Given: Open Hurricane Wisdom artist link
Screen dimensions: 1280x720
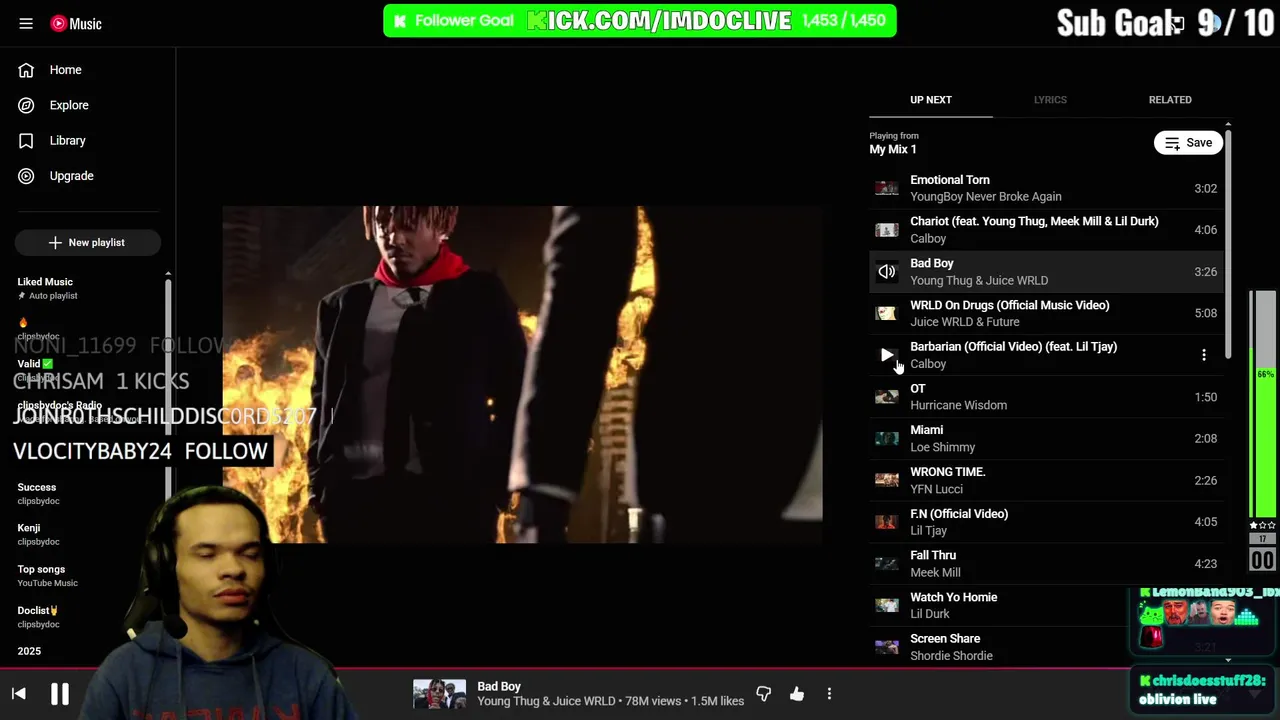Looking at the screenshot, I should click(958, 405).
